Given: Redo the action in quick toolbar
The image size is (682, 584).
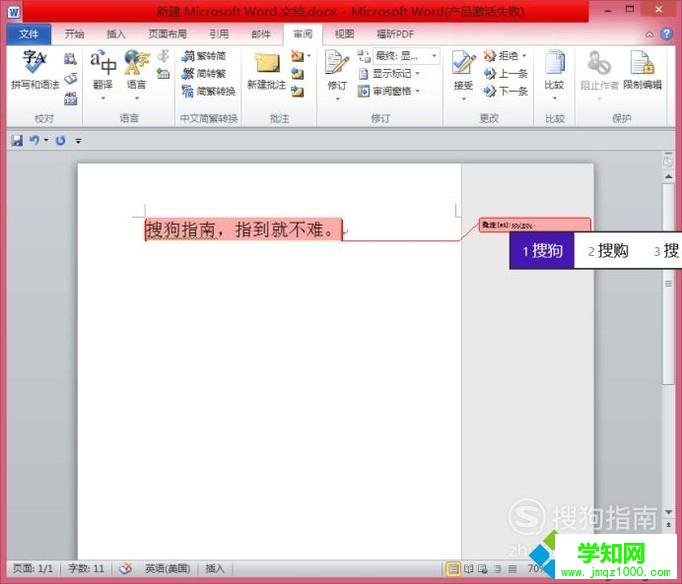Looking at the screenshot, I should 60,140.
